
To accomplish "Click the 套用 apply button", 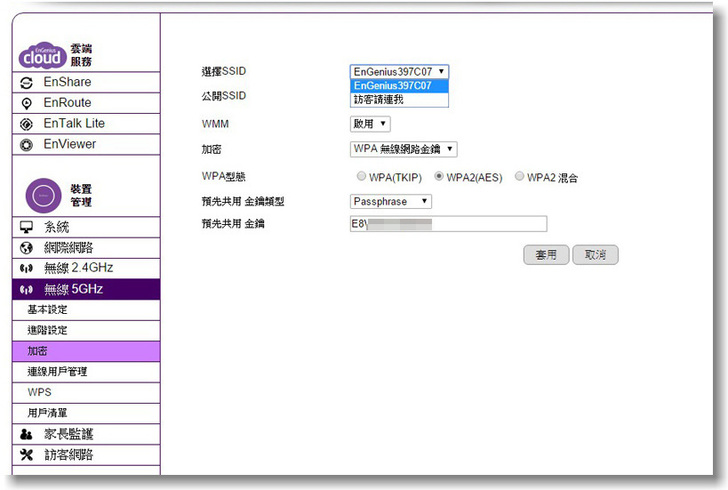I will [546, 255].
